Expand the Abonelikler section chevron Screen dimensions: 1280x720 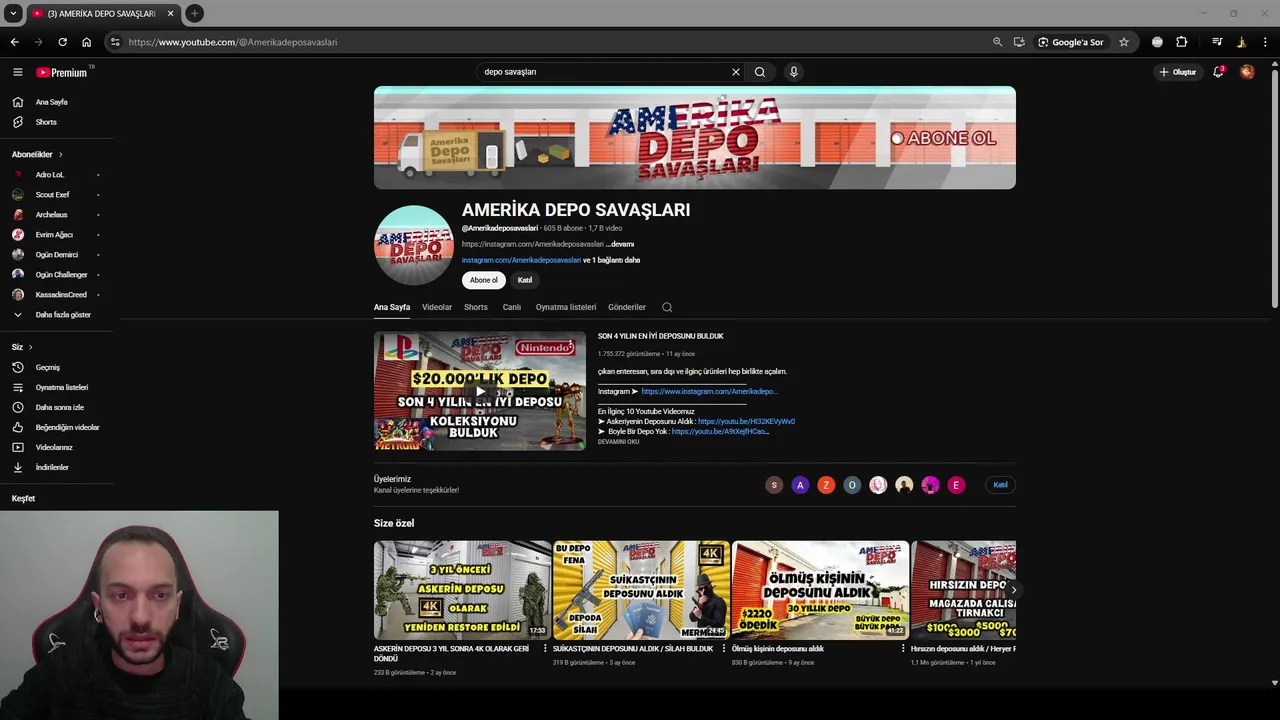point(60,155)
